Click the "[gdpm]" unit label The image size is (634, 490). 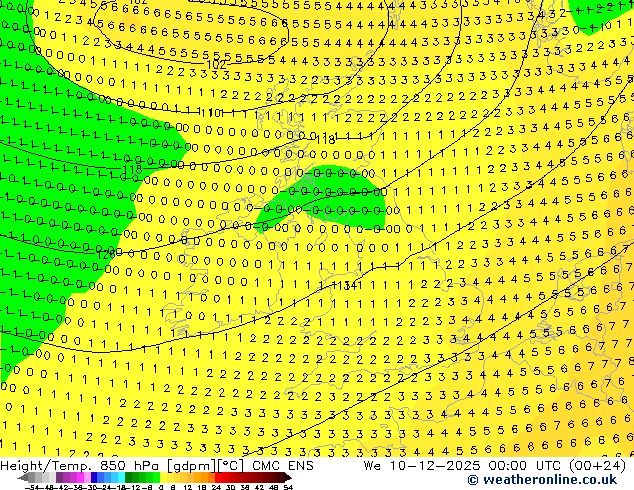(x=192, y=466)
